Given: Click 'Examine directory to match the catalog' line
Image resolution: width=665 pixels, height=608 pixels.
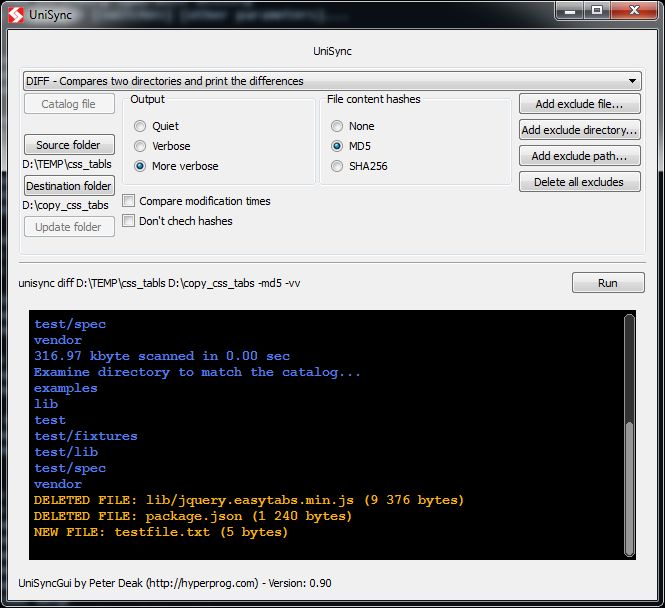Looking at the screenshot, I should pos(197,372).
